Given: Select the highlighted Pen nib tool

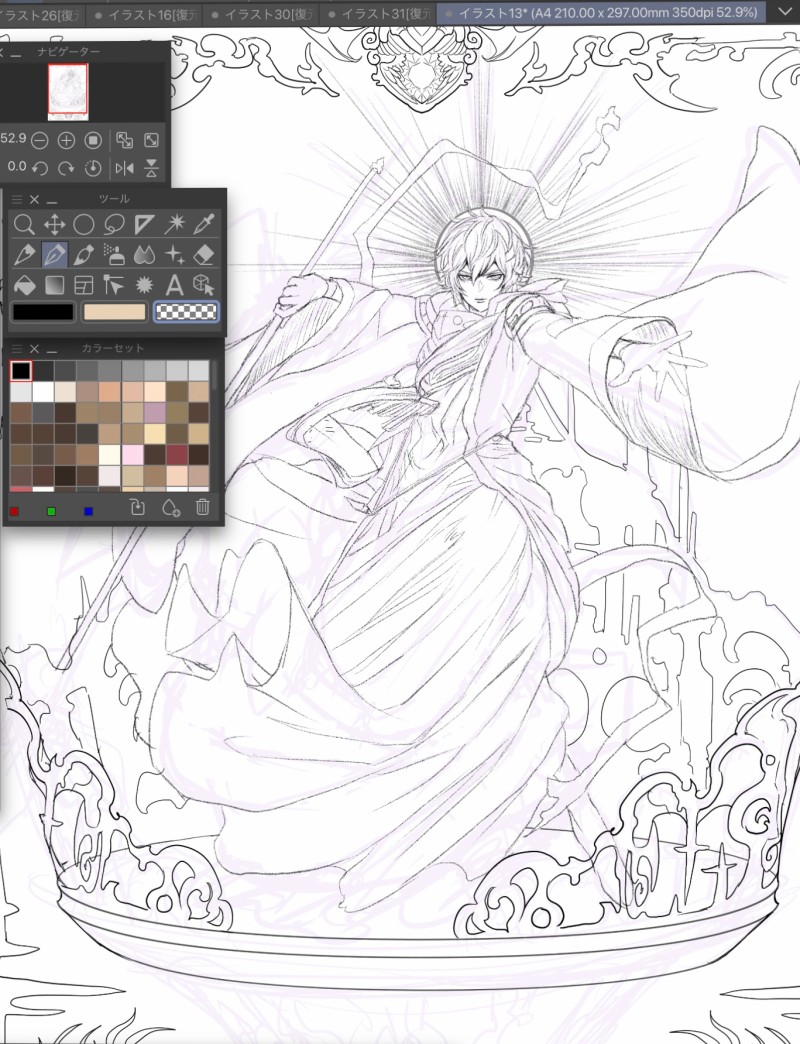Looking at the screenshot, I should coord(54,254).
